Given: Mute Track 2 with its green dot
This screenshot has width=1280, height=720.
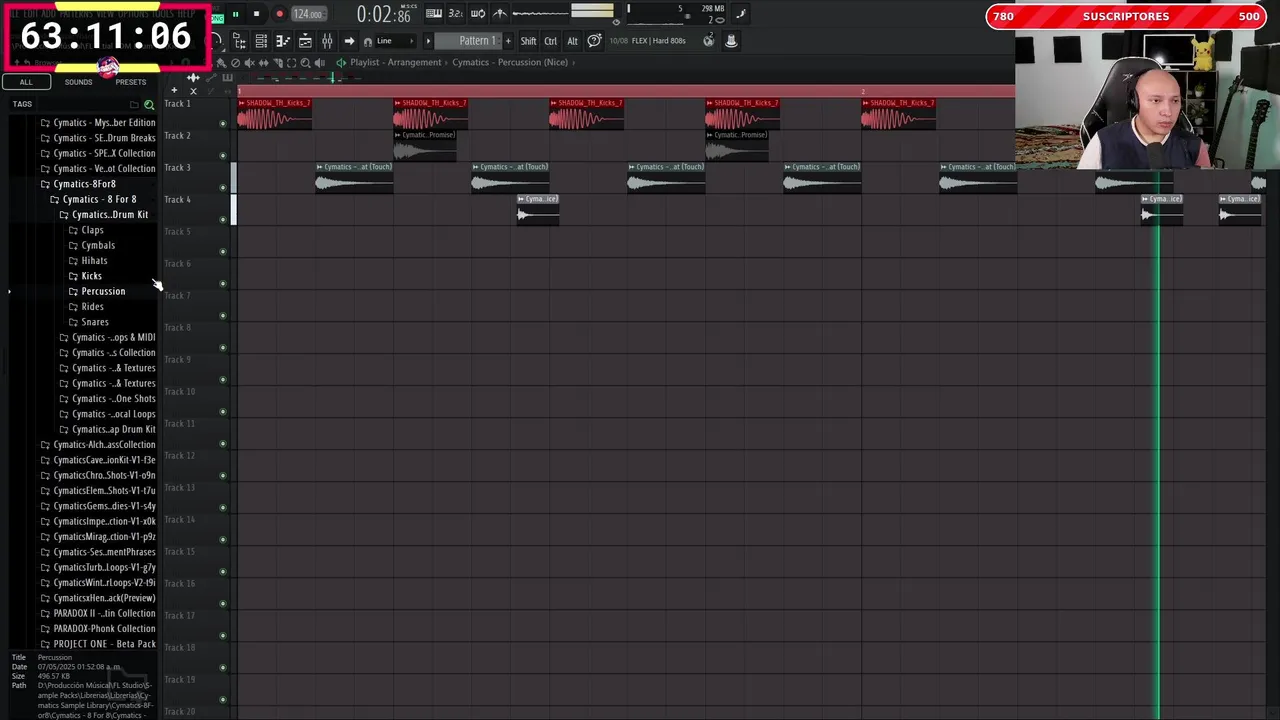Looking at the screenshot, I should tap(222, 155).
